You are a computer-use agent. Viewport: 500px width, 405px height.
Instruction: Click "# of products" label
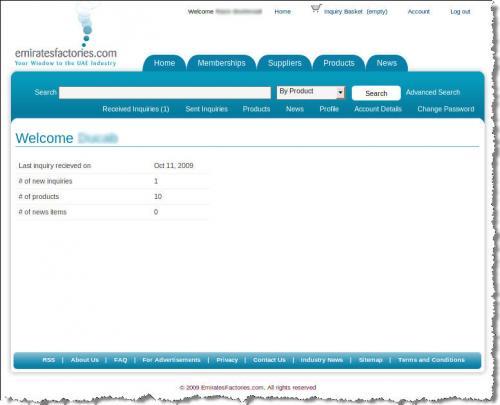click(39, 197)
